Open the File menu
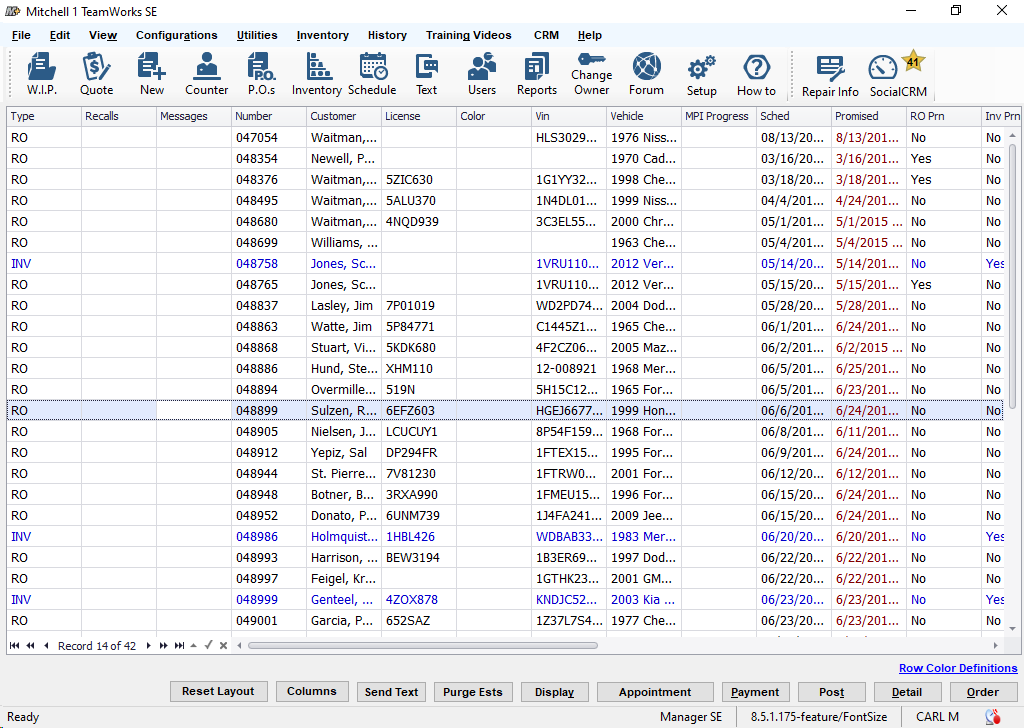 tap(21, 35)
